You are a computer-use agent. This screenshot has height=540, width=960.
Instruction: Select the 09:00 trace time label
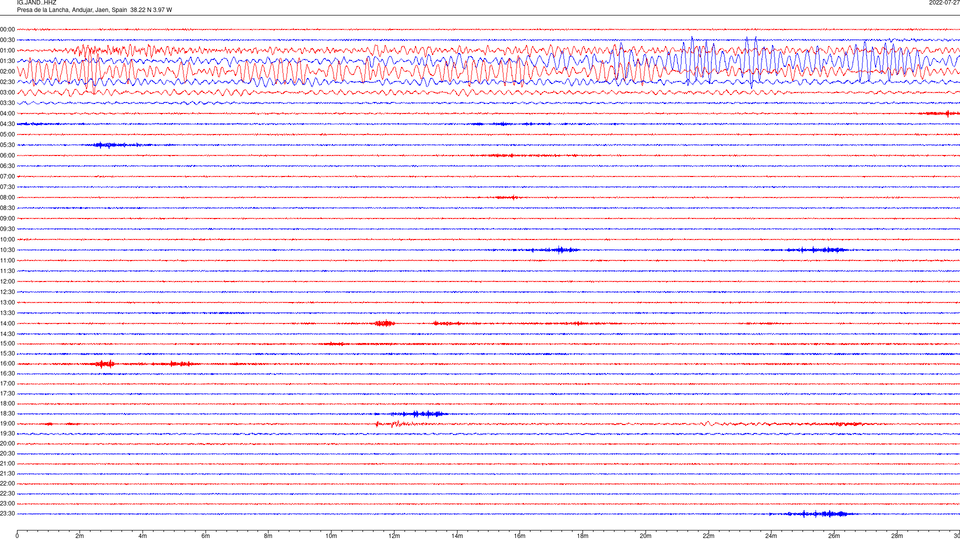(x=7, y=219)
